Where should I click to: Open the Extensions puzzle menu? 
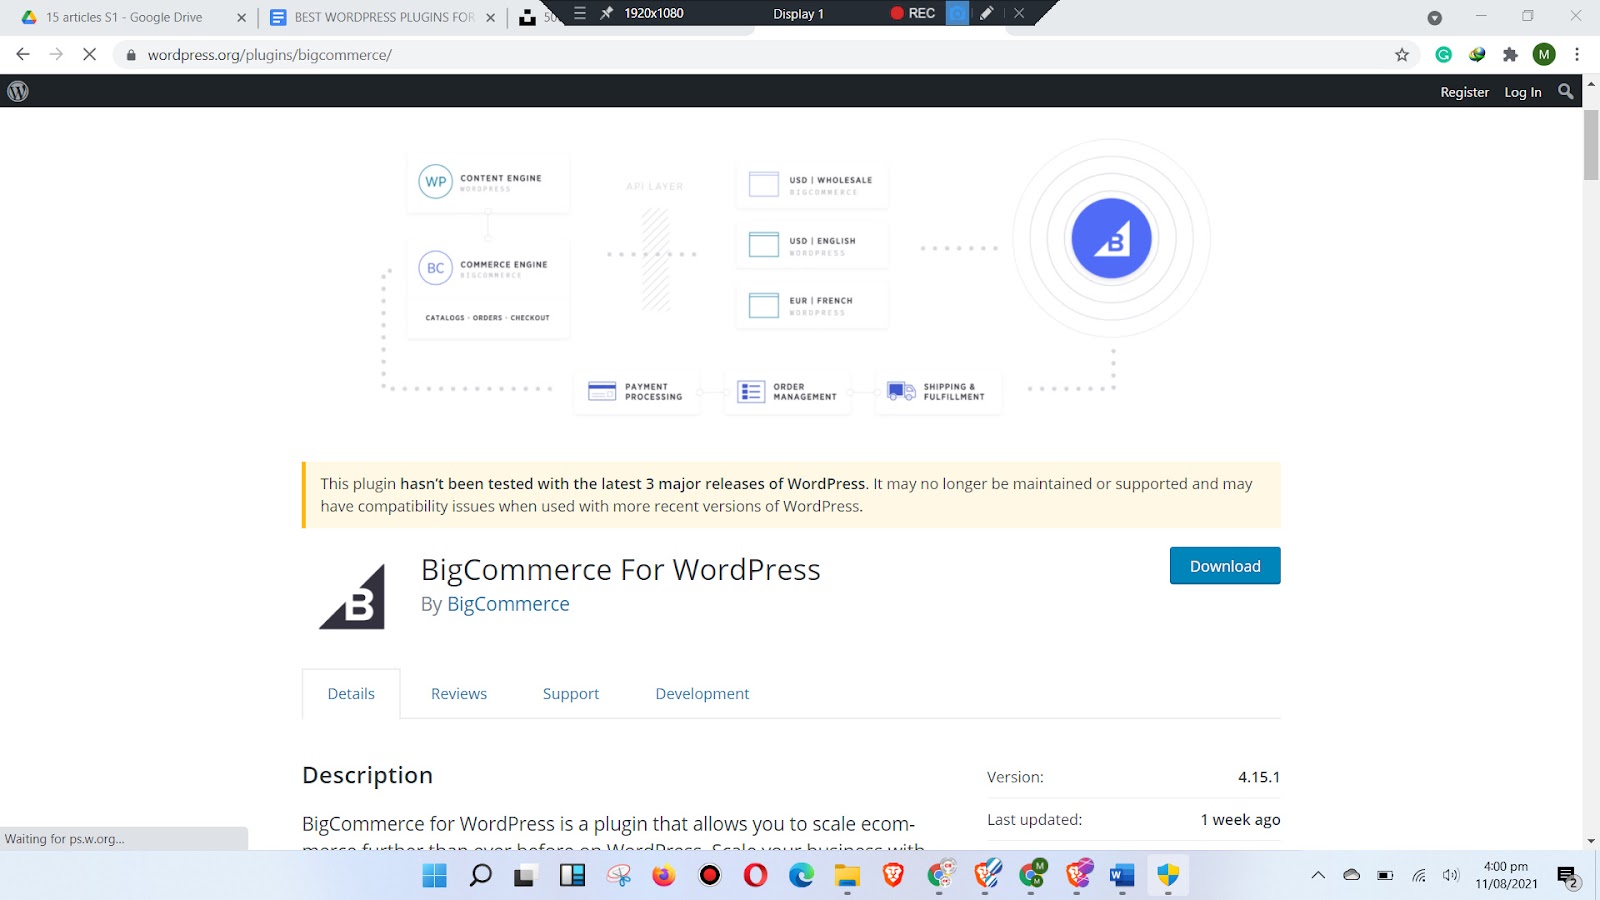[1510, 55]
